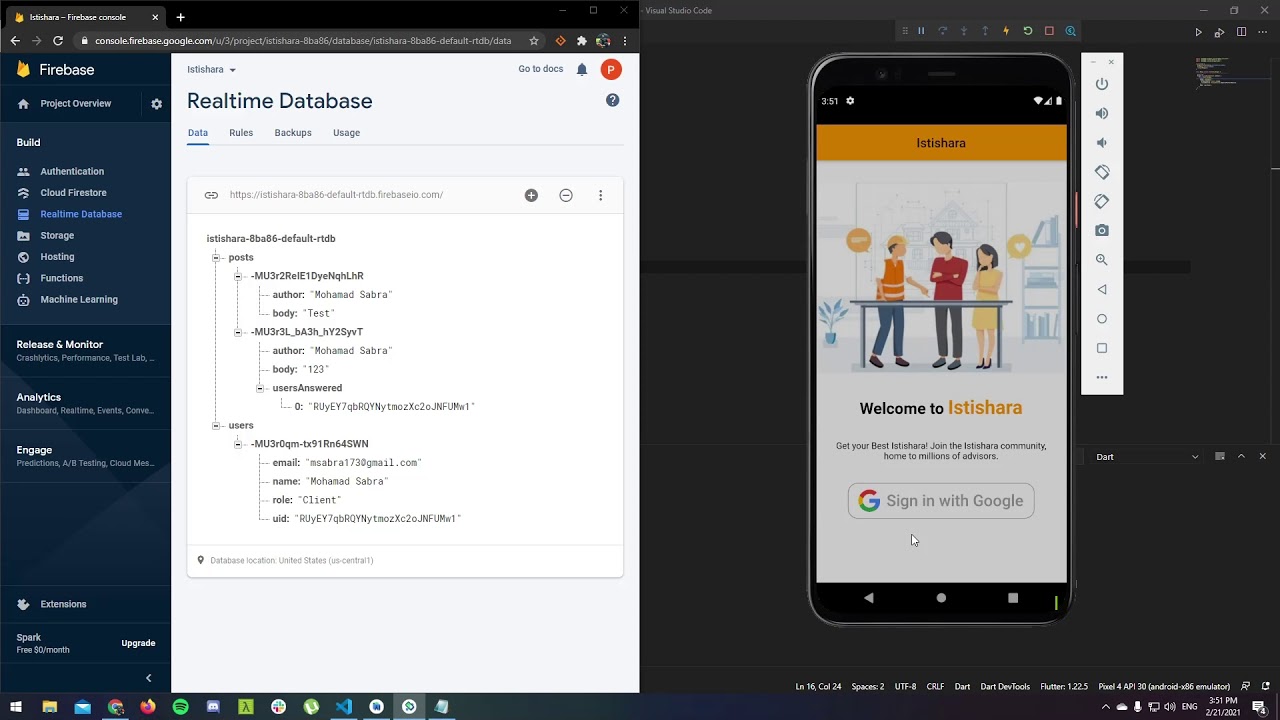
Task: Open Authentication in Firebase sidebar
Action: coord(72,172)
